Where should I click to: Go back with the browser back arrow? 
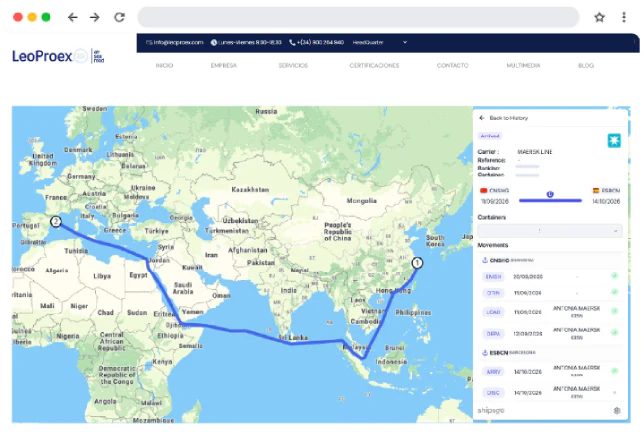(x=73, y=17)
